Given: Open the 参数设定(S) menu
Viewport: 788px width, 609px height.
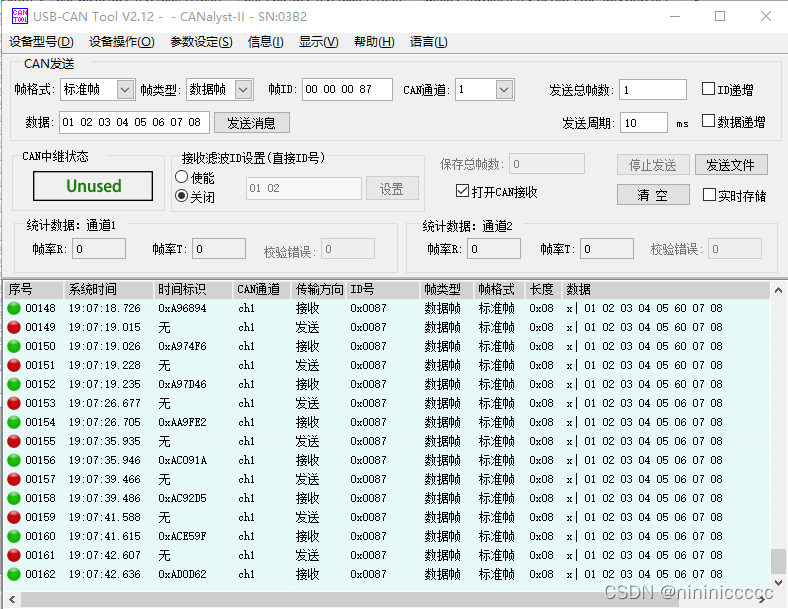Looking at the screenshot, I should point(201,42).
